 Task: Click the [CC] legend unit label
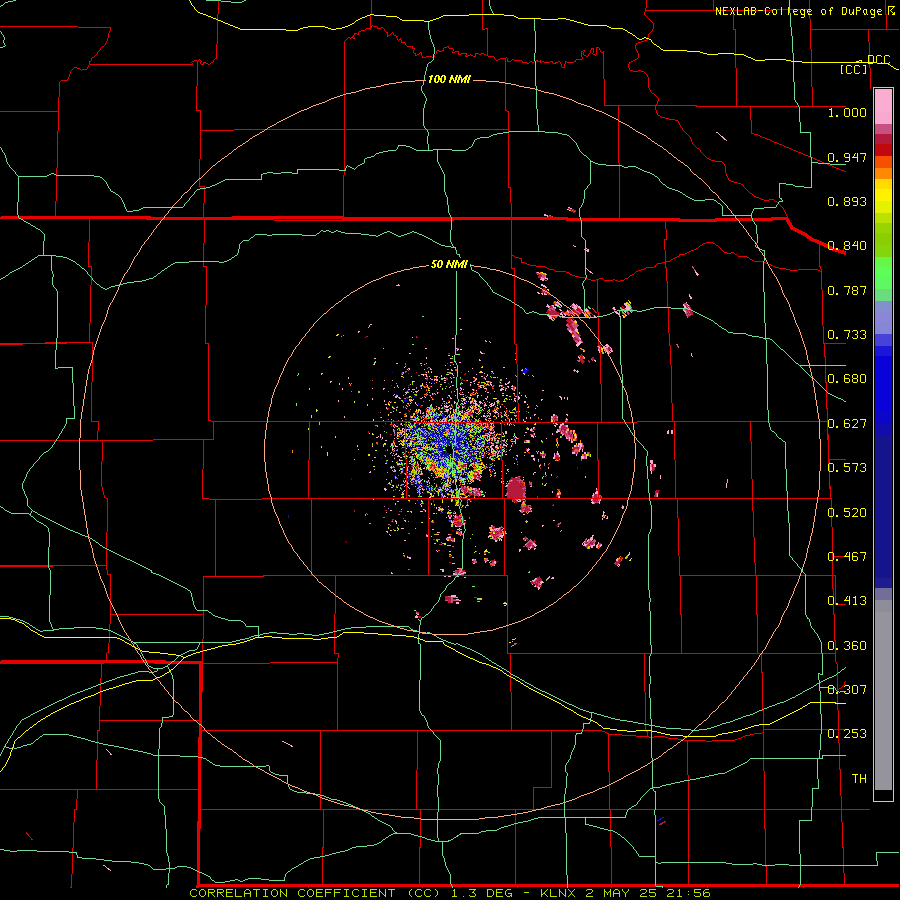click(854, 69)
